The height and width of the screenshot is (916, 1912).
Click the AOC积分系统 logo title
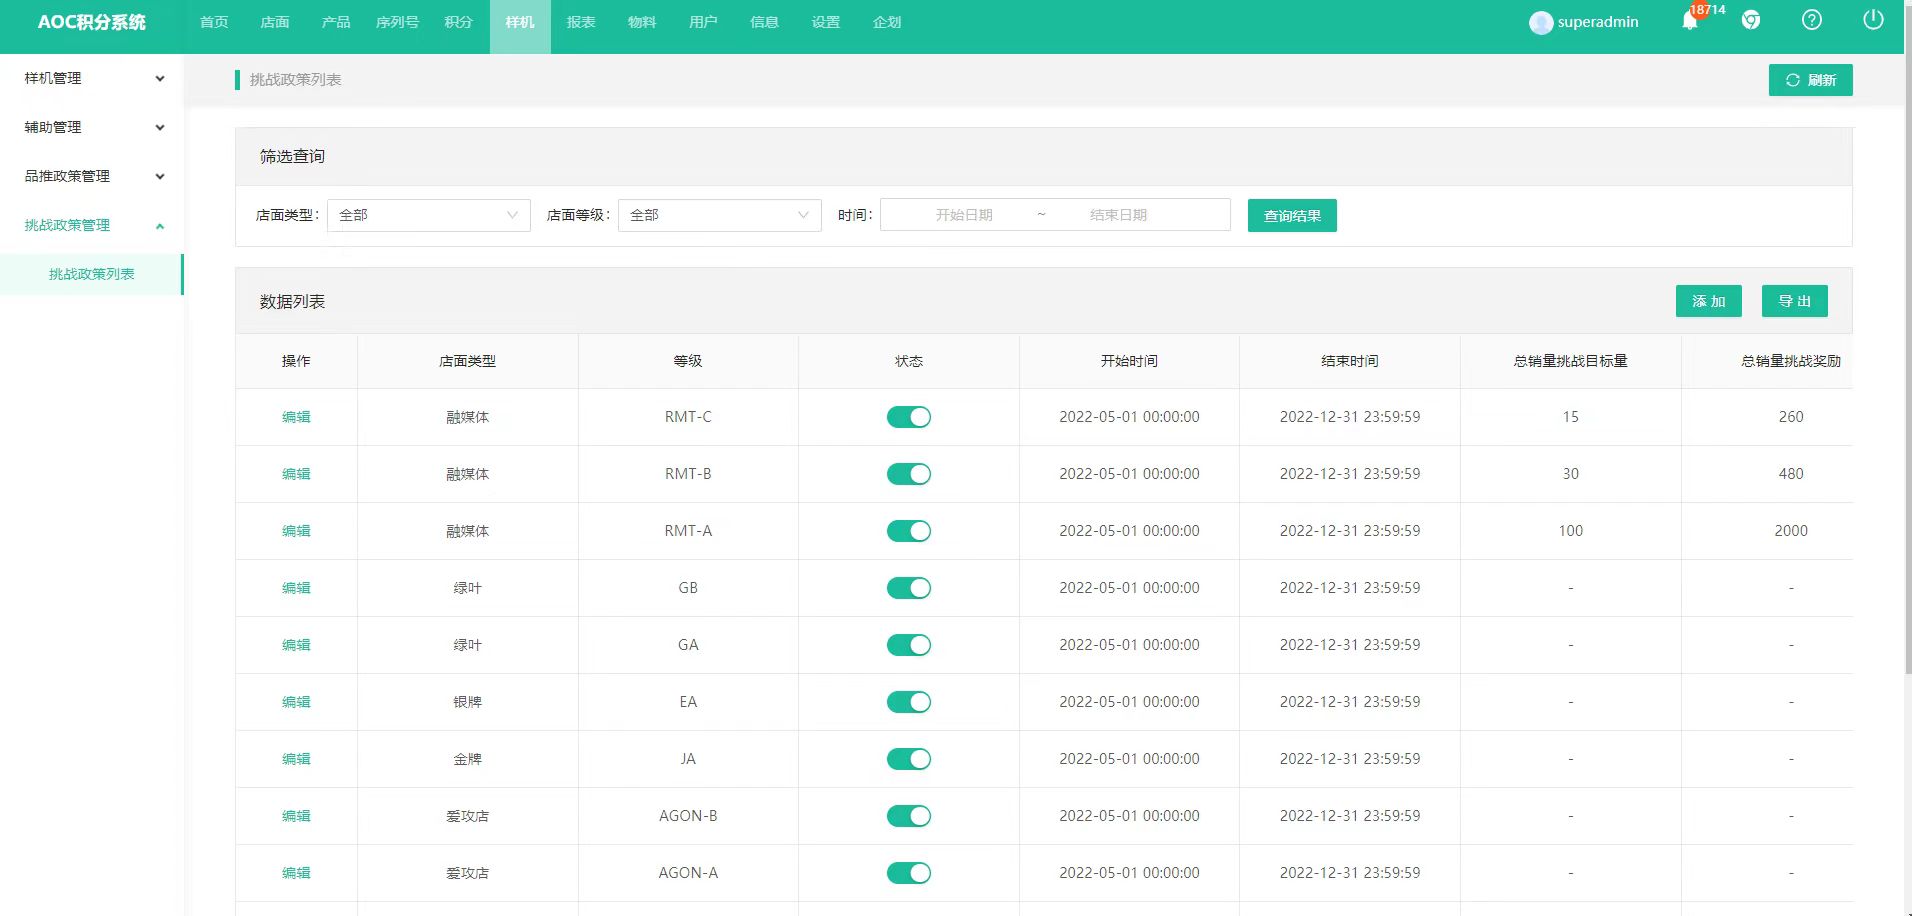point(92,22)
